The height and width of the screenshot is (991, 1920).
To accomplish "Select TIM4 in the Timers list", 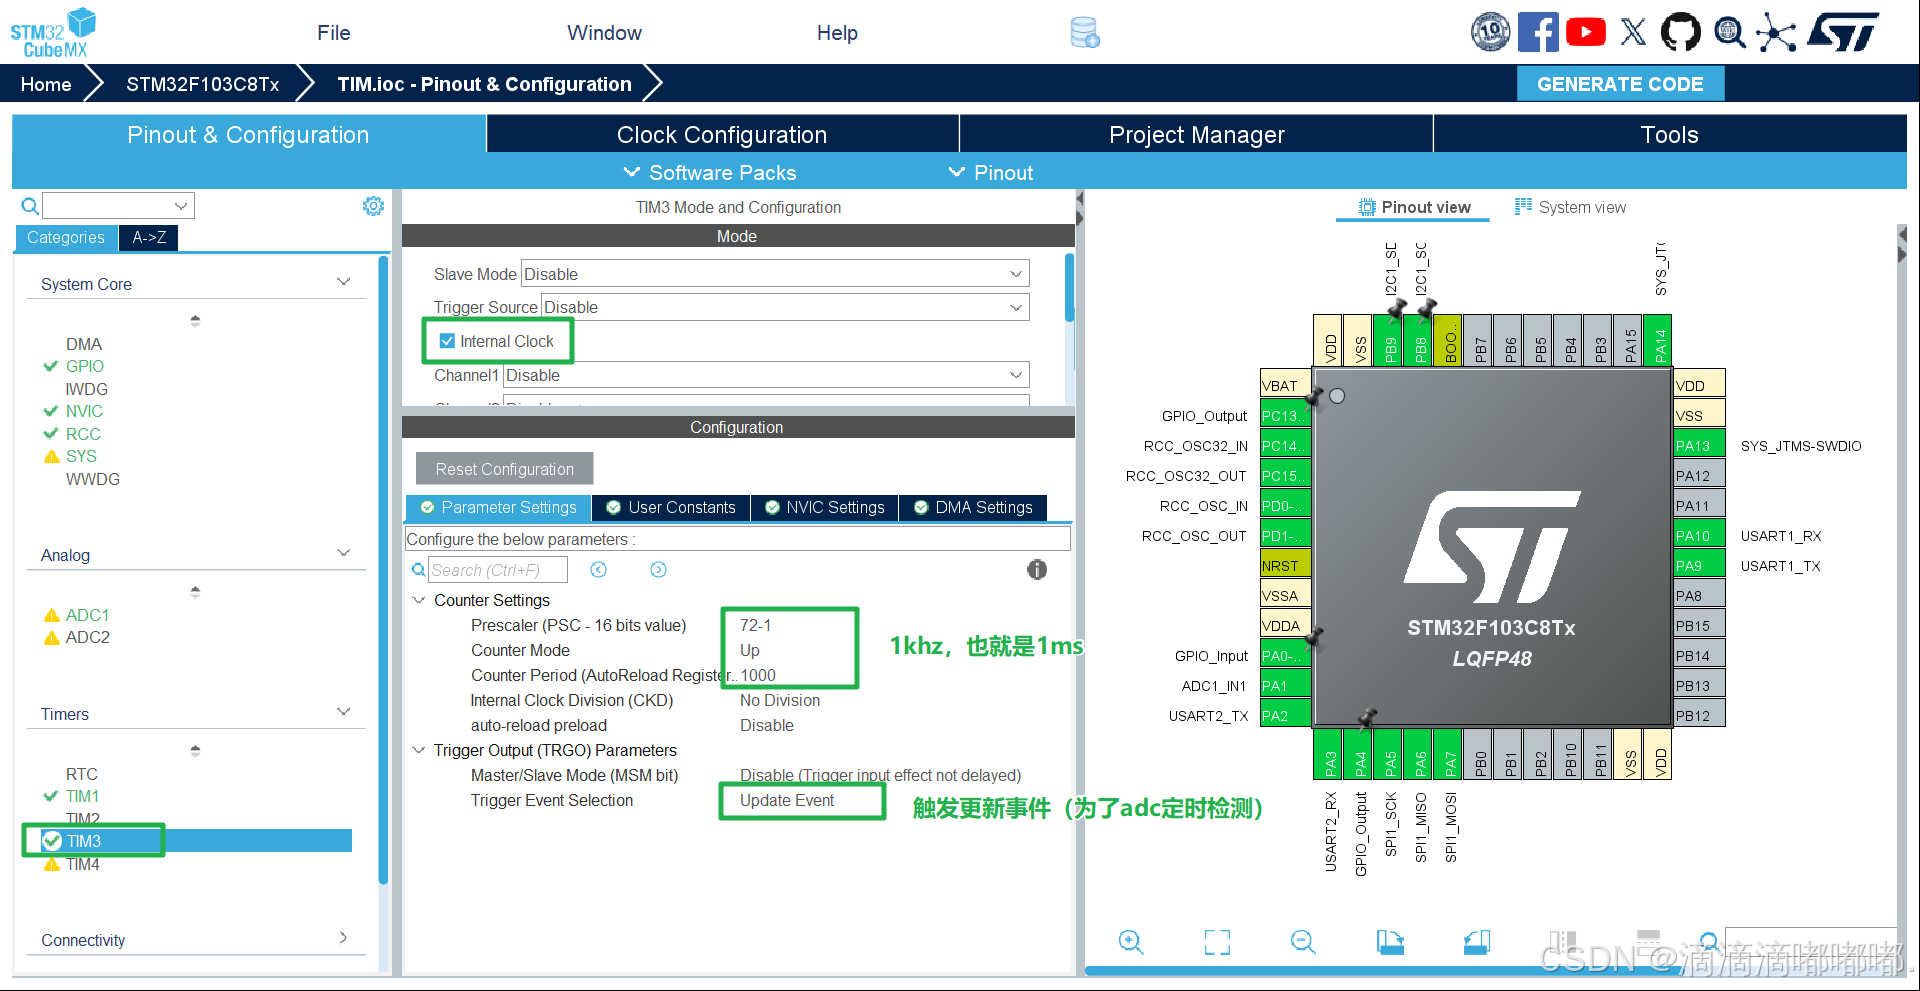I will (82, 865).
